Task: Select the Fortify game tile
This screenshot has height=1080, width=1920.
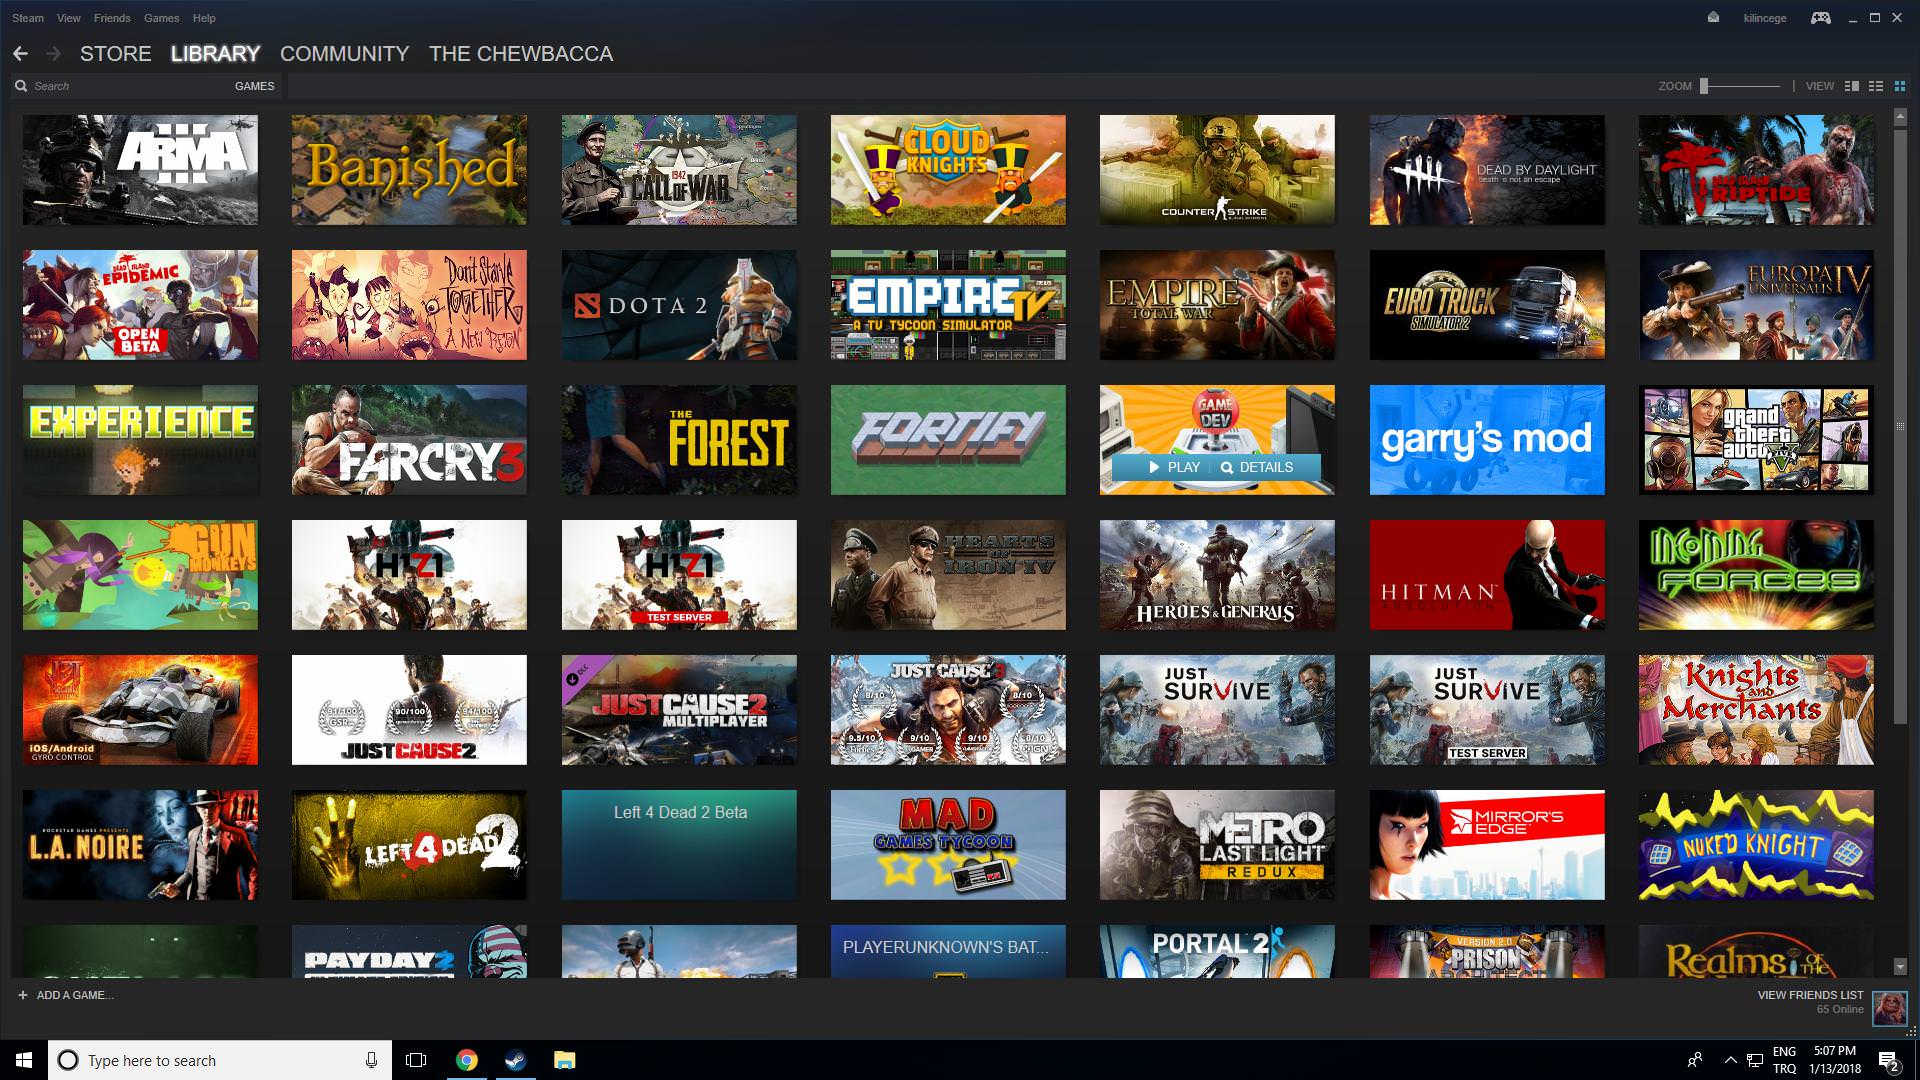Action: 948,440
